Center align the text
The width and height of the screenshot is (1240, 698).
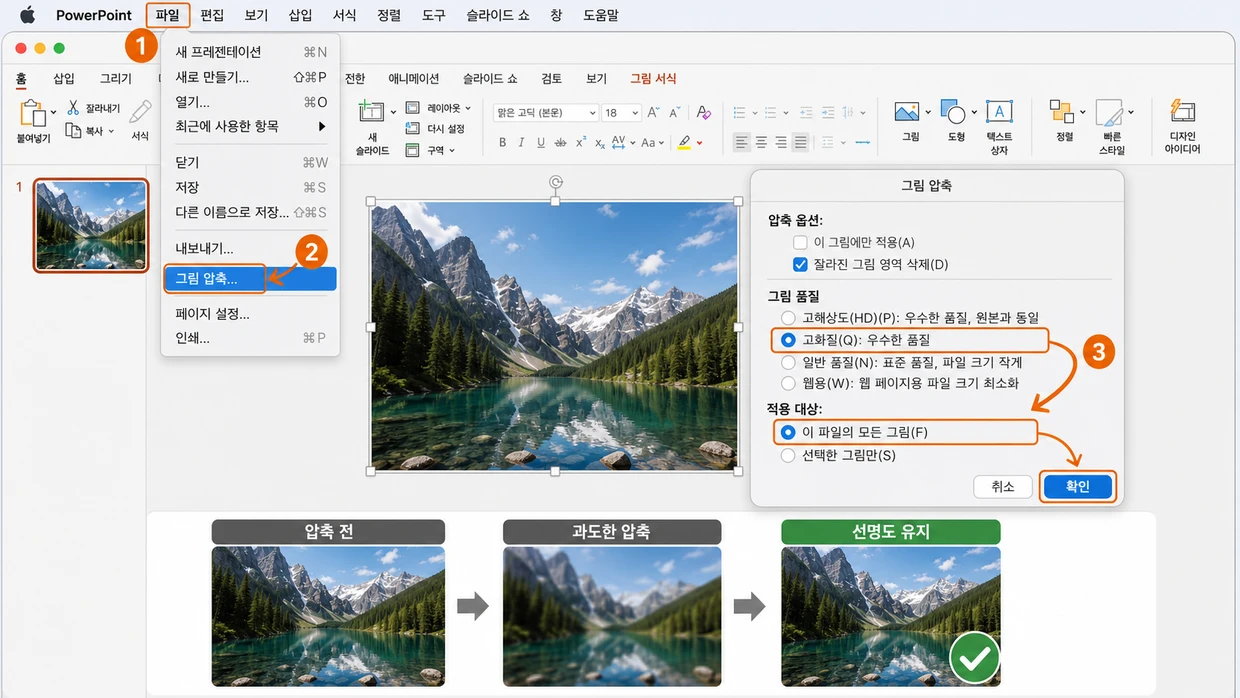[761, 143]
